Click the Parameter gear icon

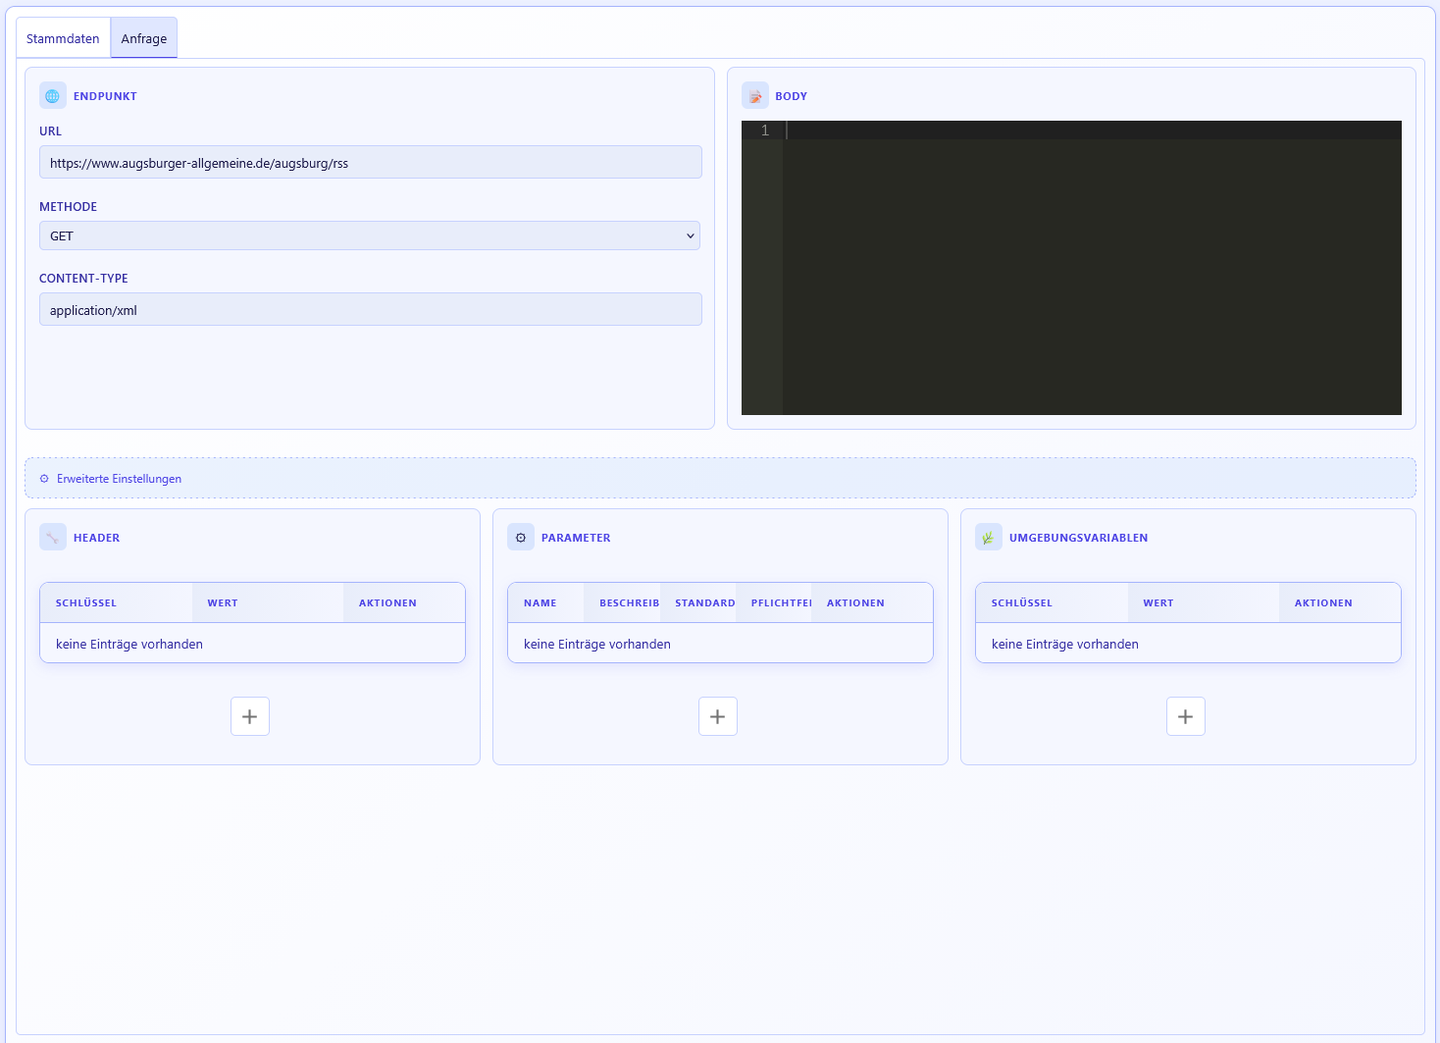[521, 537]
